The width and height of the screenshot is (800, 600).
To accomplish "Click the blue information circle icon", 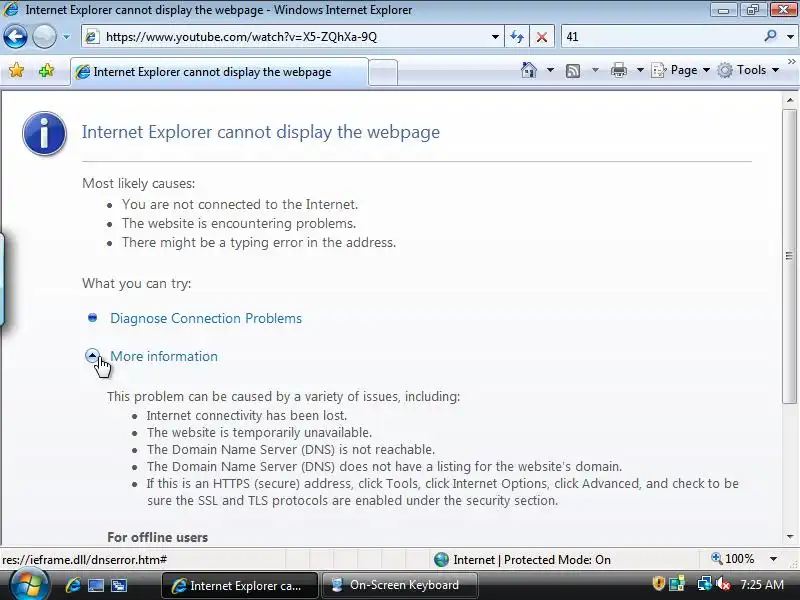I will 44,134.
